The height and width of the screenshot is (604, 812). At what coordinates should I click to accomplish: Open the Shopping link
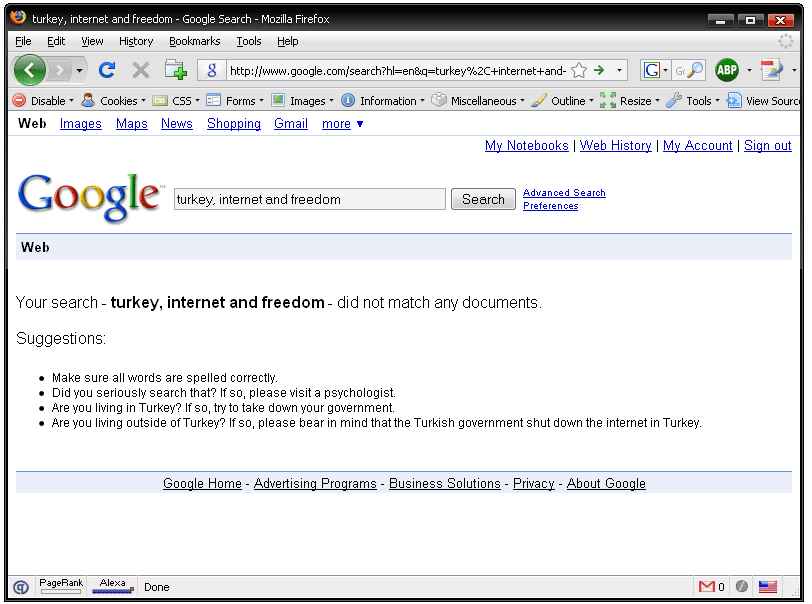tap(234, 124)
